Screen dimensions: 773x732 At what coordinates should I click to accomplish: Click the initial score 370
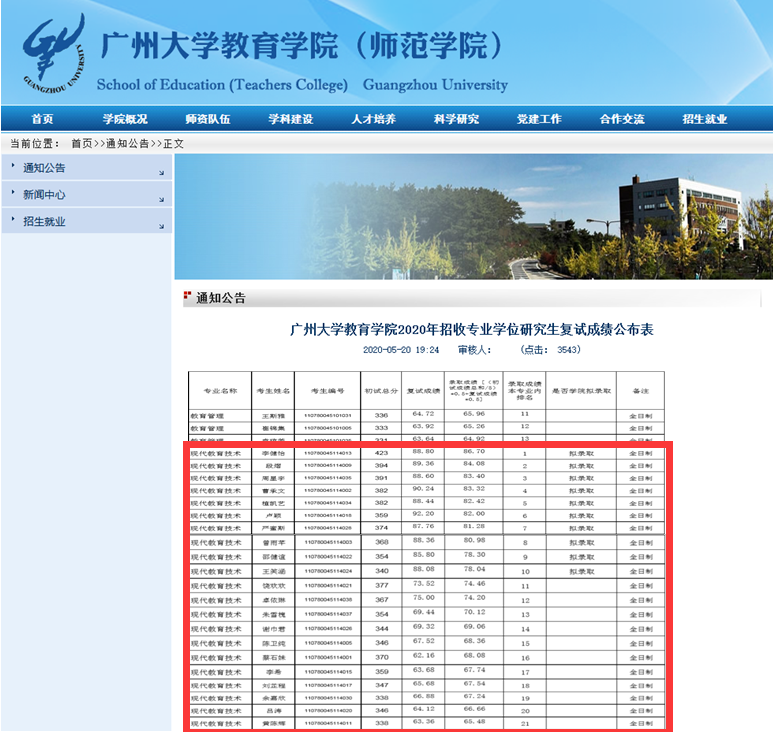coord(381,658)
